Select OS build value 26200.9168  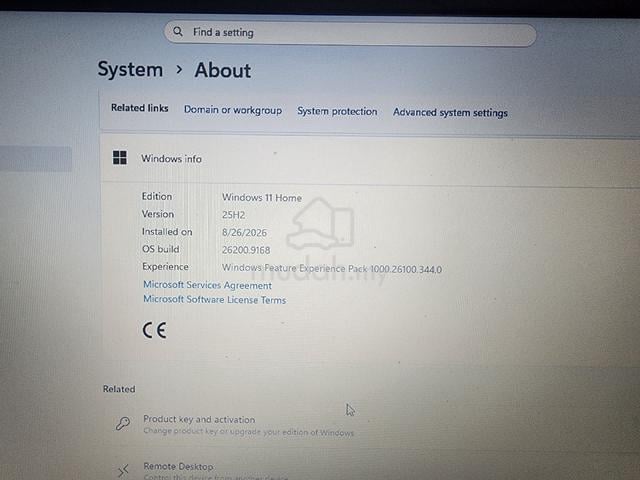(x=246, y=250)
